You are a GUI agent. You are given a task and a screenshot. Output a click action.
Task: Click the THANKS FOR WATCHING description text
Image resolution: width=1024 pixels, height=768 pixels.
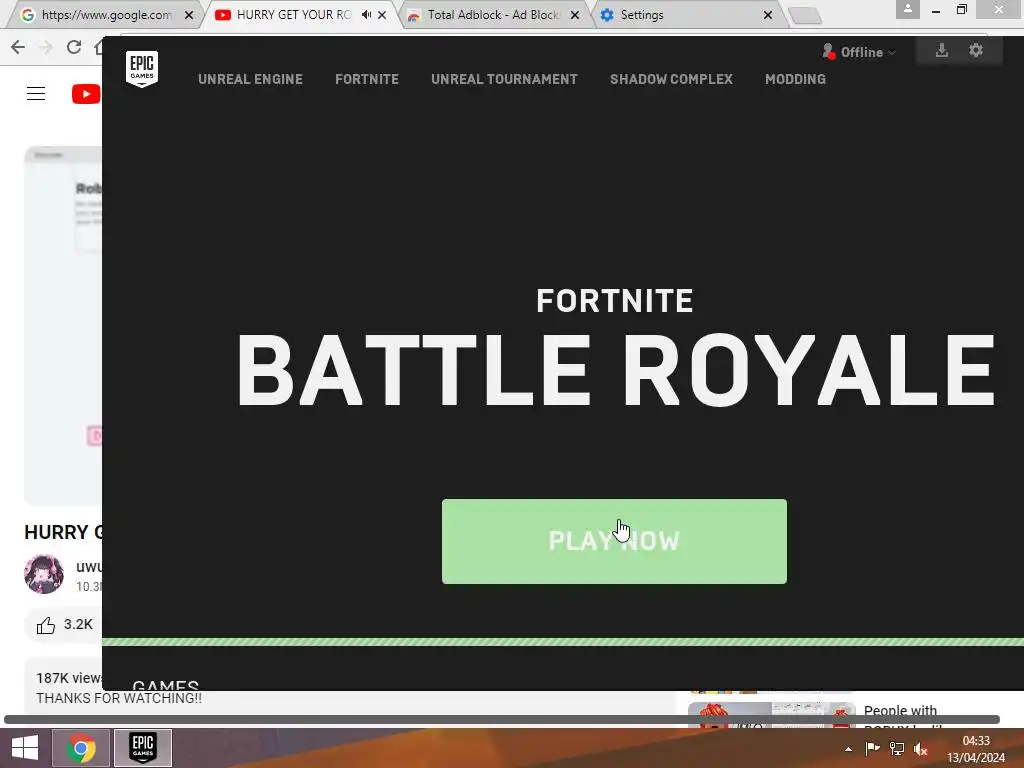119,698
